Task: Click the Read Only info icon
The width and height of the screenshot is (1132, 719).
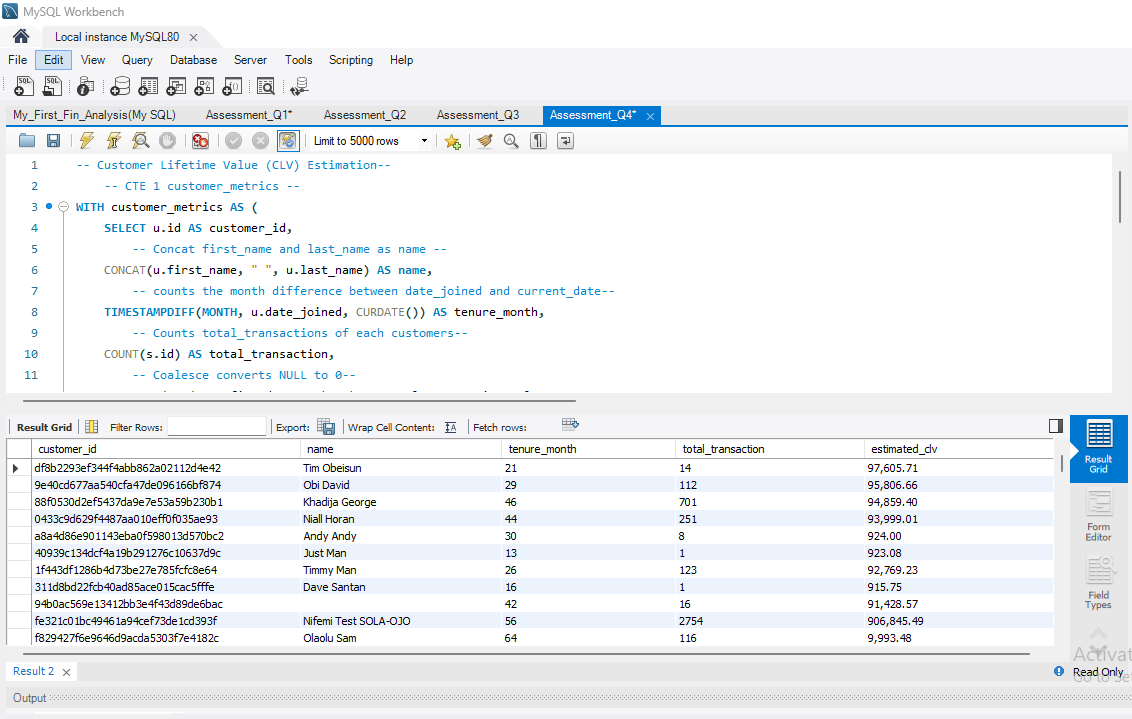Action: coord(1058,671)
